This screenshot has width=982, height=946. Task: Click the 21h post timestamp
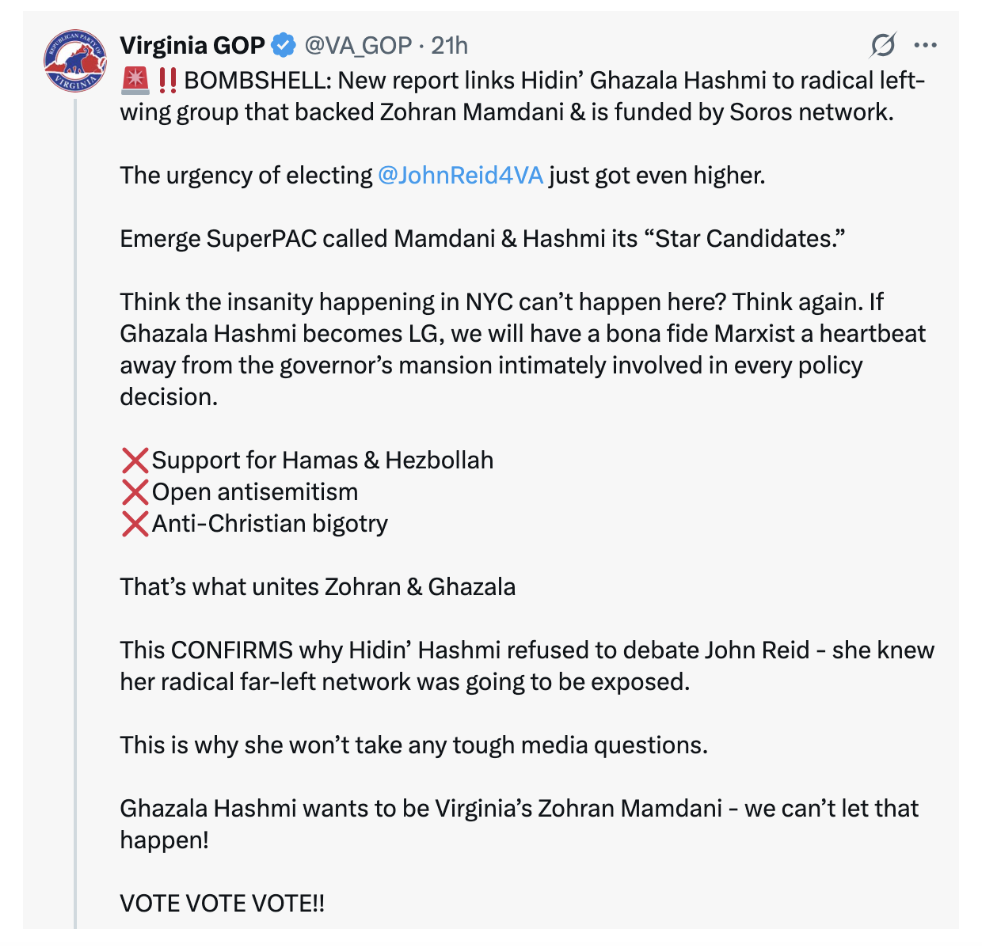[449, 45]
